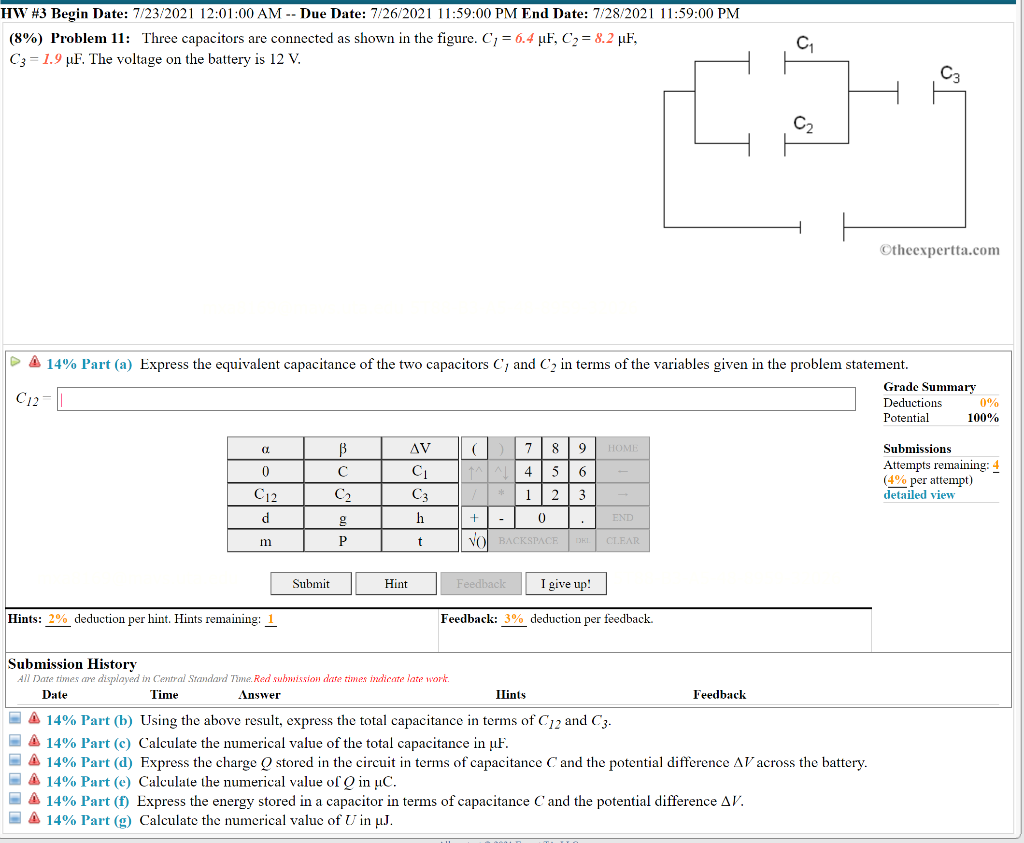The width and height of the screenshot is (1024, 843).
Task: Insert variable m from keypad
Action: click(x=265, y=541)
